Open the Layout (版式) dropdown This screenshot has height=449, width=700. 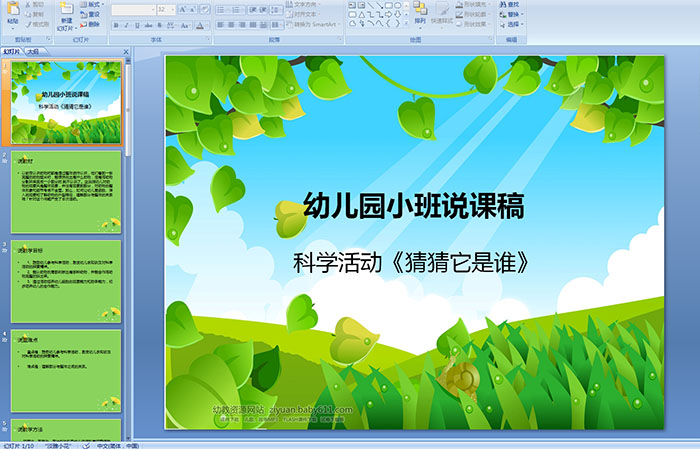click(92, 4)
